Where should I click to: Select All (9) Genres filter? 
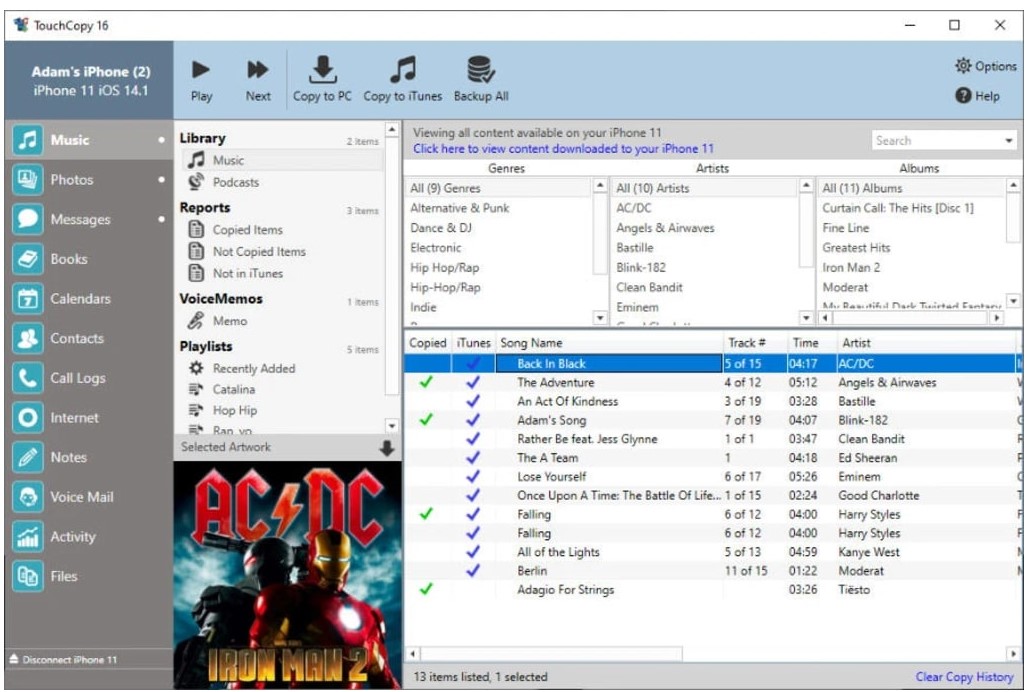click(499, 188)
